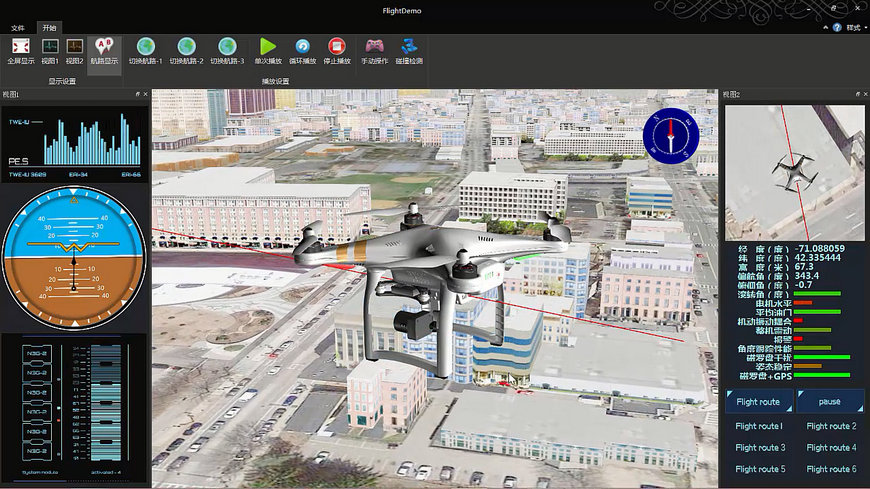Open the help question mark icon

click(837, 27)
